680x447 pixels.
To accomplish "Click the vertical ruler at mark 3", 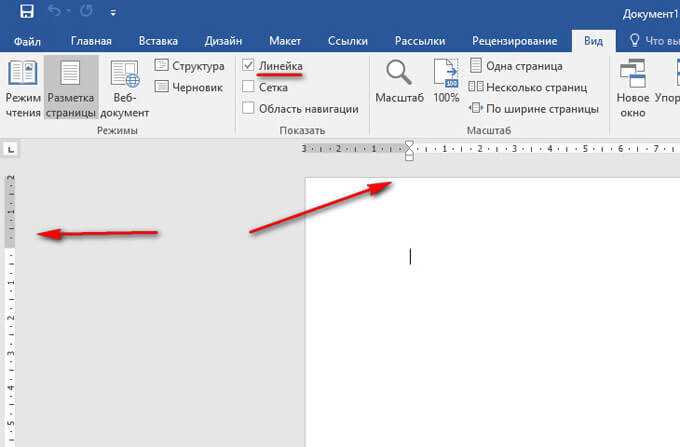I will coord(10,353).
